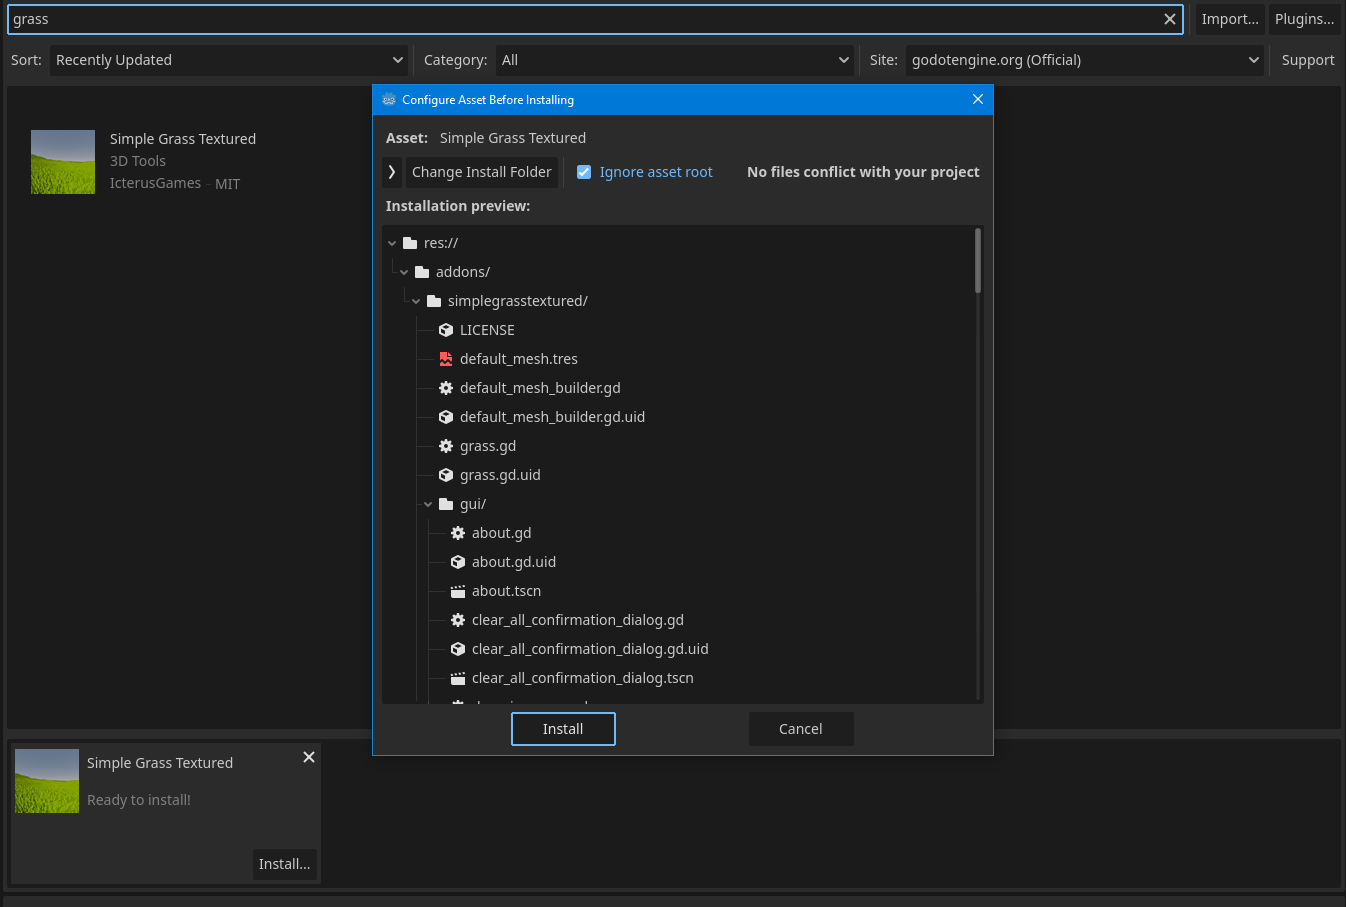The width and height of the screenshot is (1346, 907).
Task: Open the Site dropdown for godotengine.org
Action: pos(1084,60)
